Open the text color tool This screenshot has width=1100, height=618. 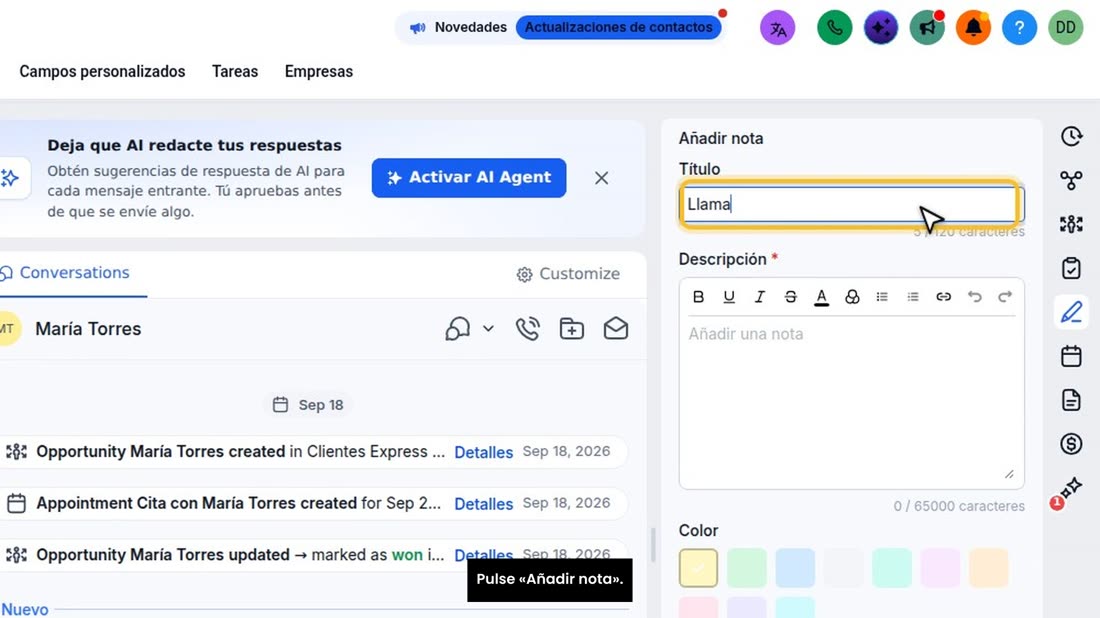point(821,297)
